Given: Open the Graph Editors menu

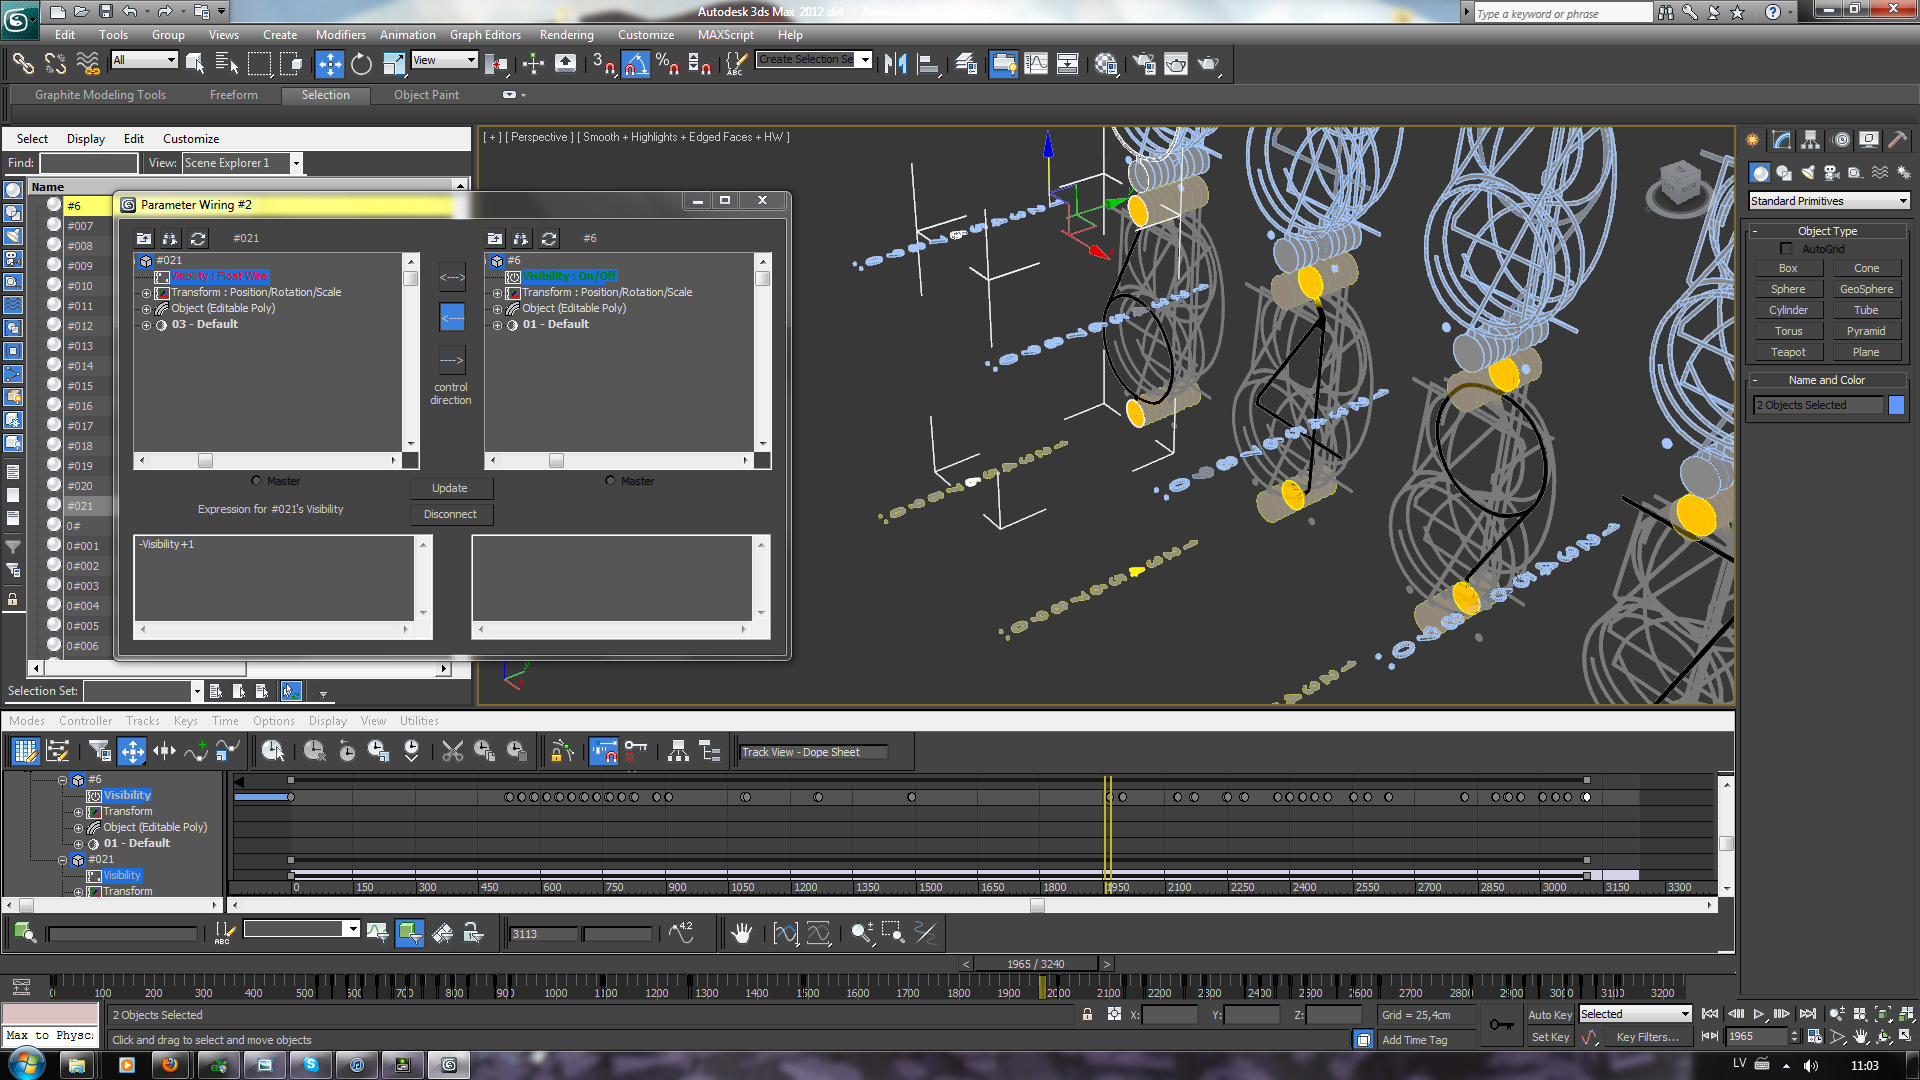Looking at the screenshot, I should 485,35.
